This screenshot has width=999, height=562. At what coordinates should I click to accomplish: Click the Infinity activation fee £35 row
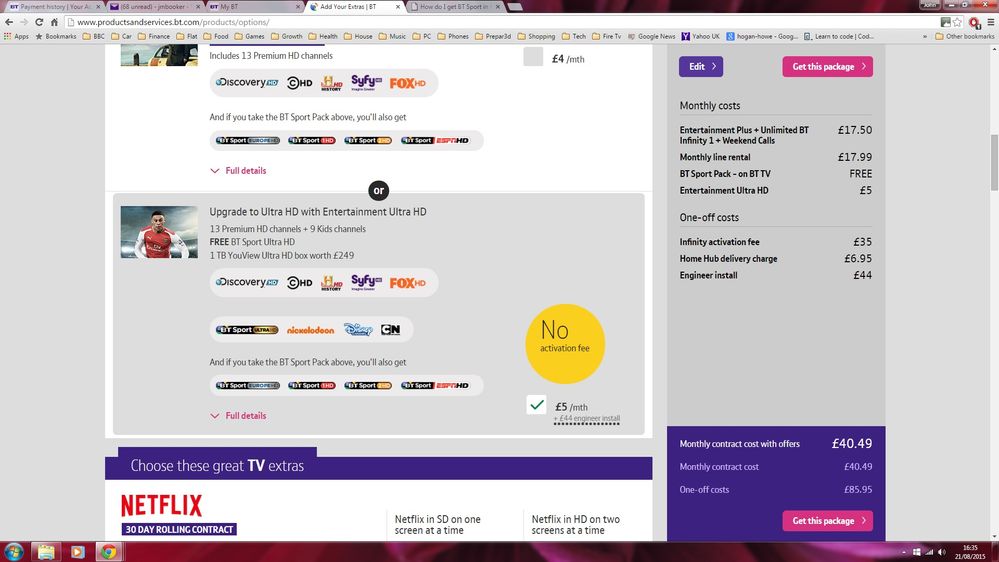775,242
